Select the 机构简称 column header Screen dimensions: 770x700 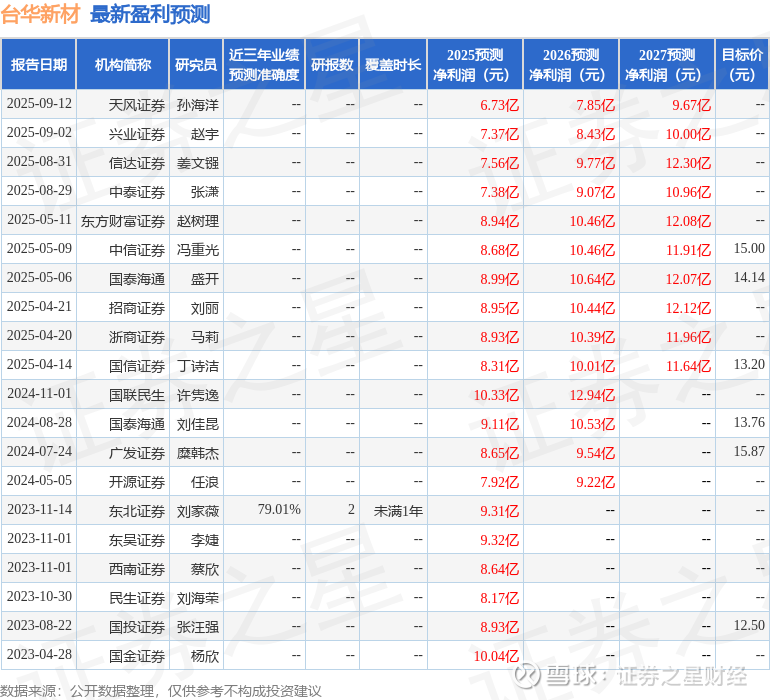[123, 64]
